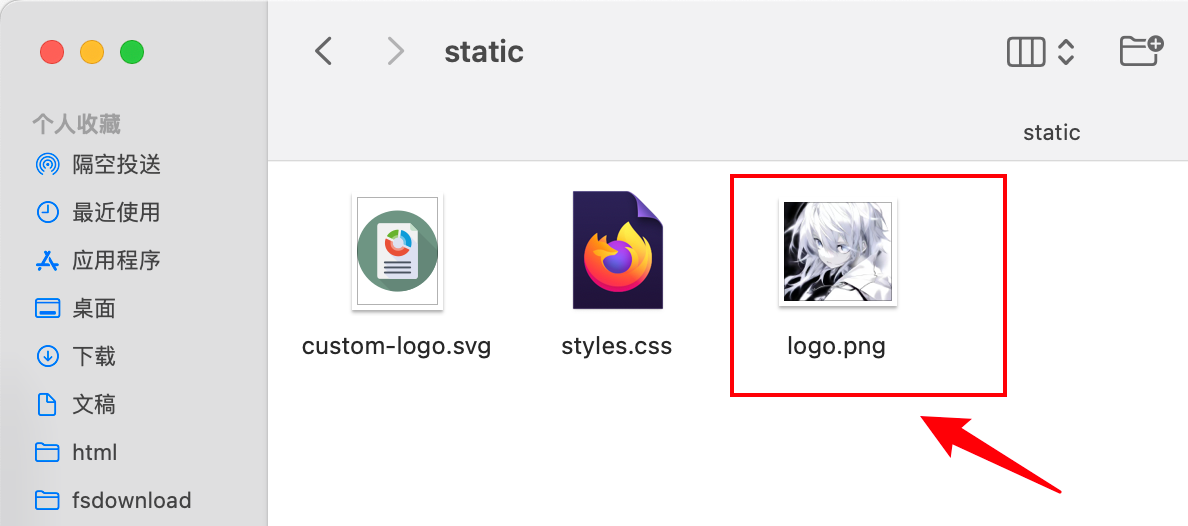This screenshot has width=1188, height=526.
Task: Click styles.css file name
Action: 617,346
